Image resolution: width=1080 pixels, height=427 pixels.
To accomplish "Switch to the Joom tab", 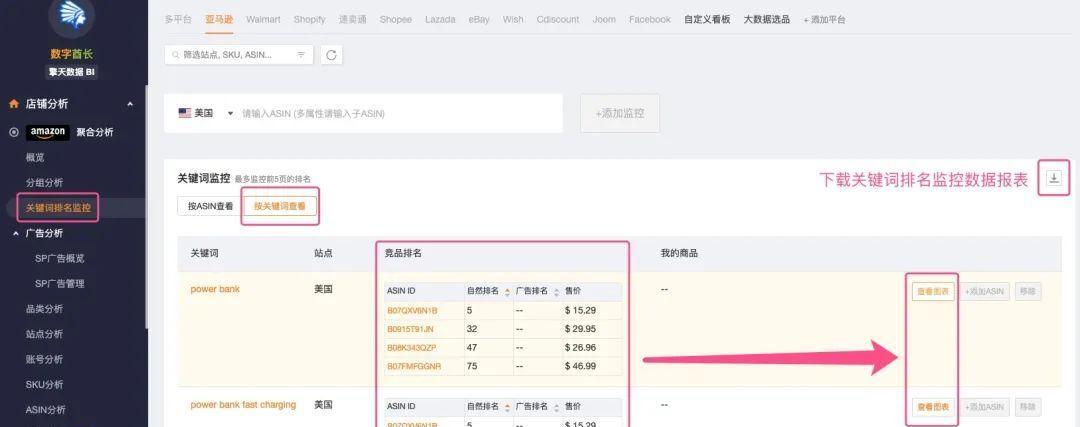I will 604,19.
